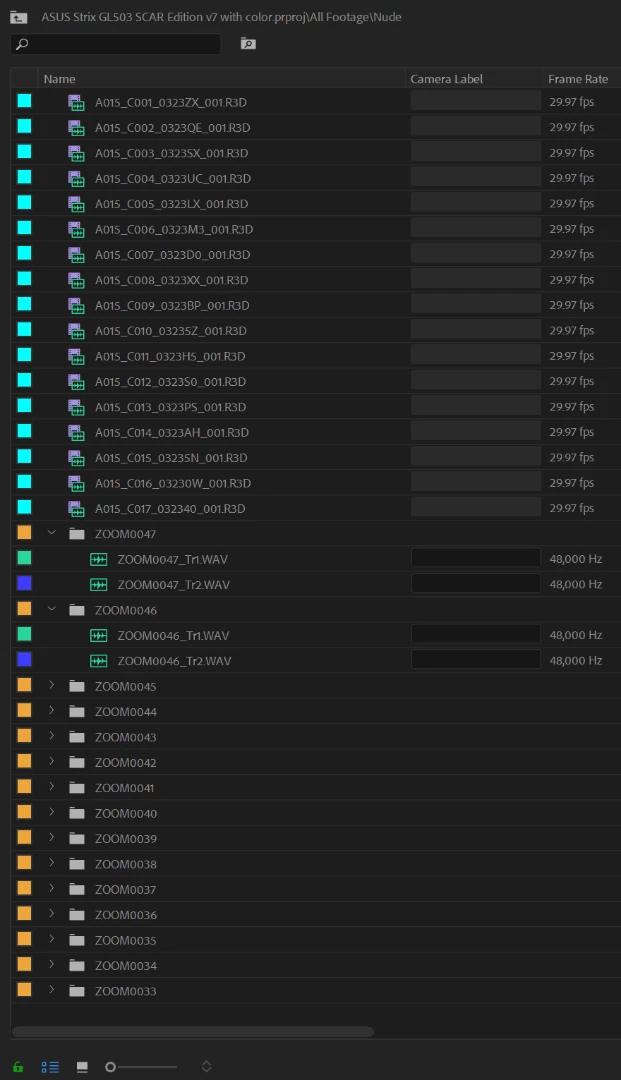The image size is (621, 1080).
Task: Expand the ZOOM0033 bin
Action: pos(52,990)
